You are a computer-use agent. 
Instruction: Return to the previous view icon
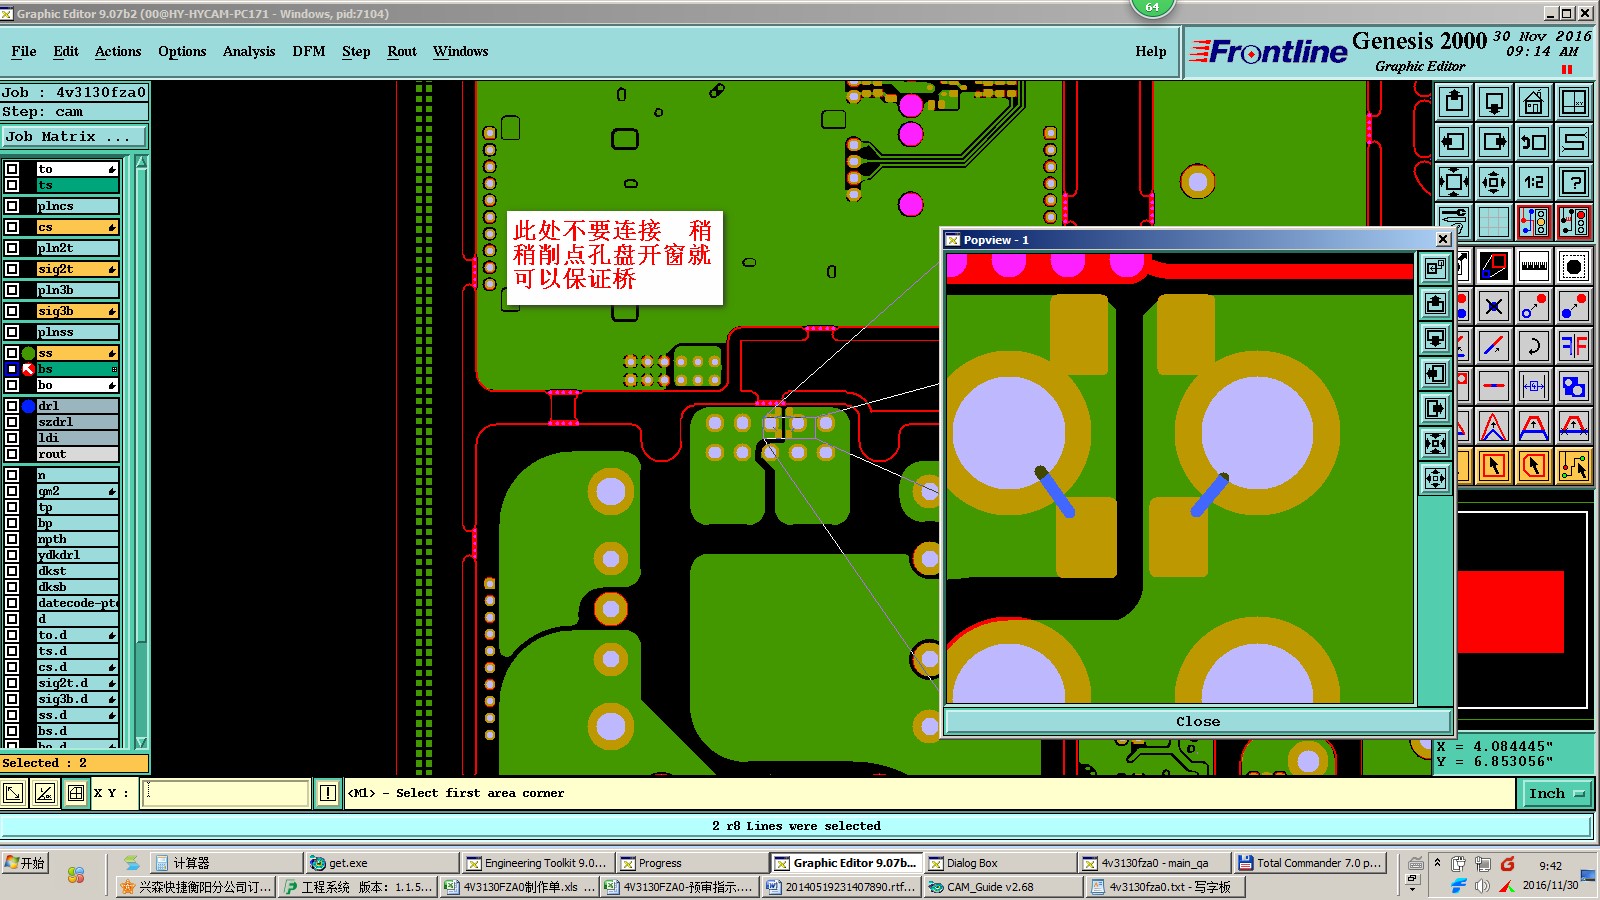(1534, 142)
